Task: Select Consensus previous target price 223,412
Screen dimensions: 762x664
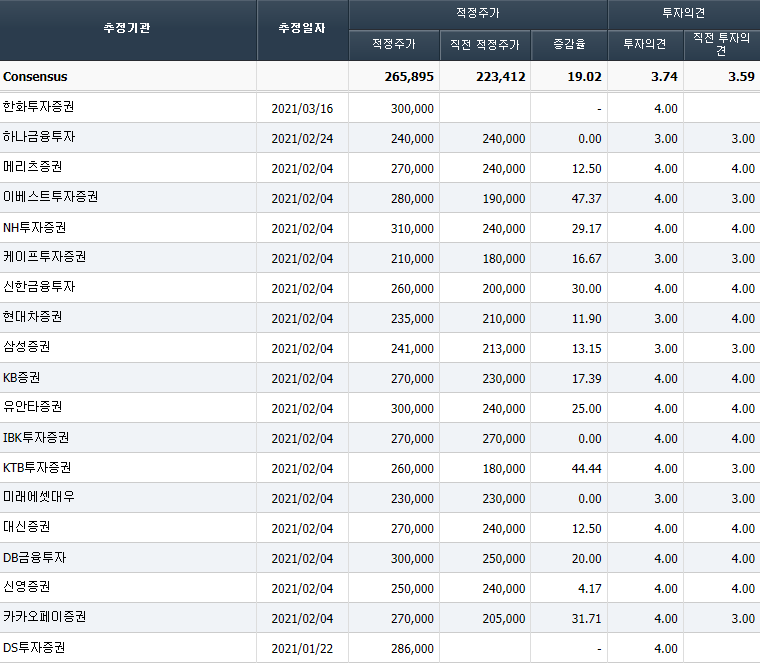Action: 501,77
